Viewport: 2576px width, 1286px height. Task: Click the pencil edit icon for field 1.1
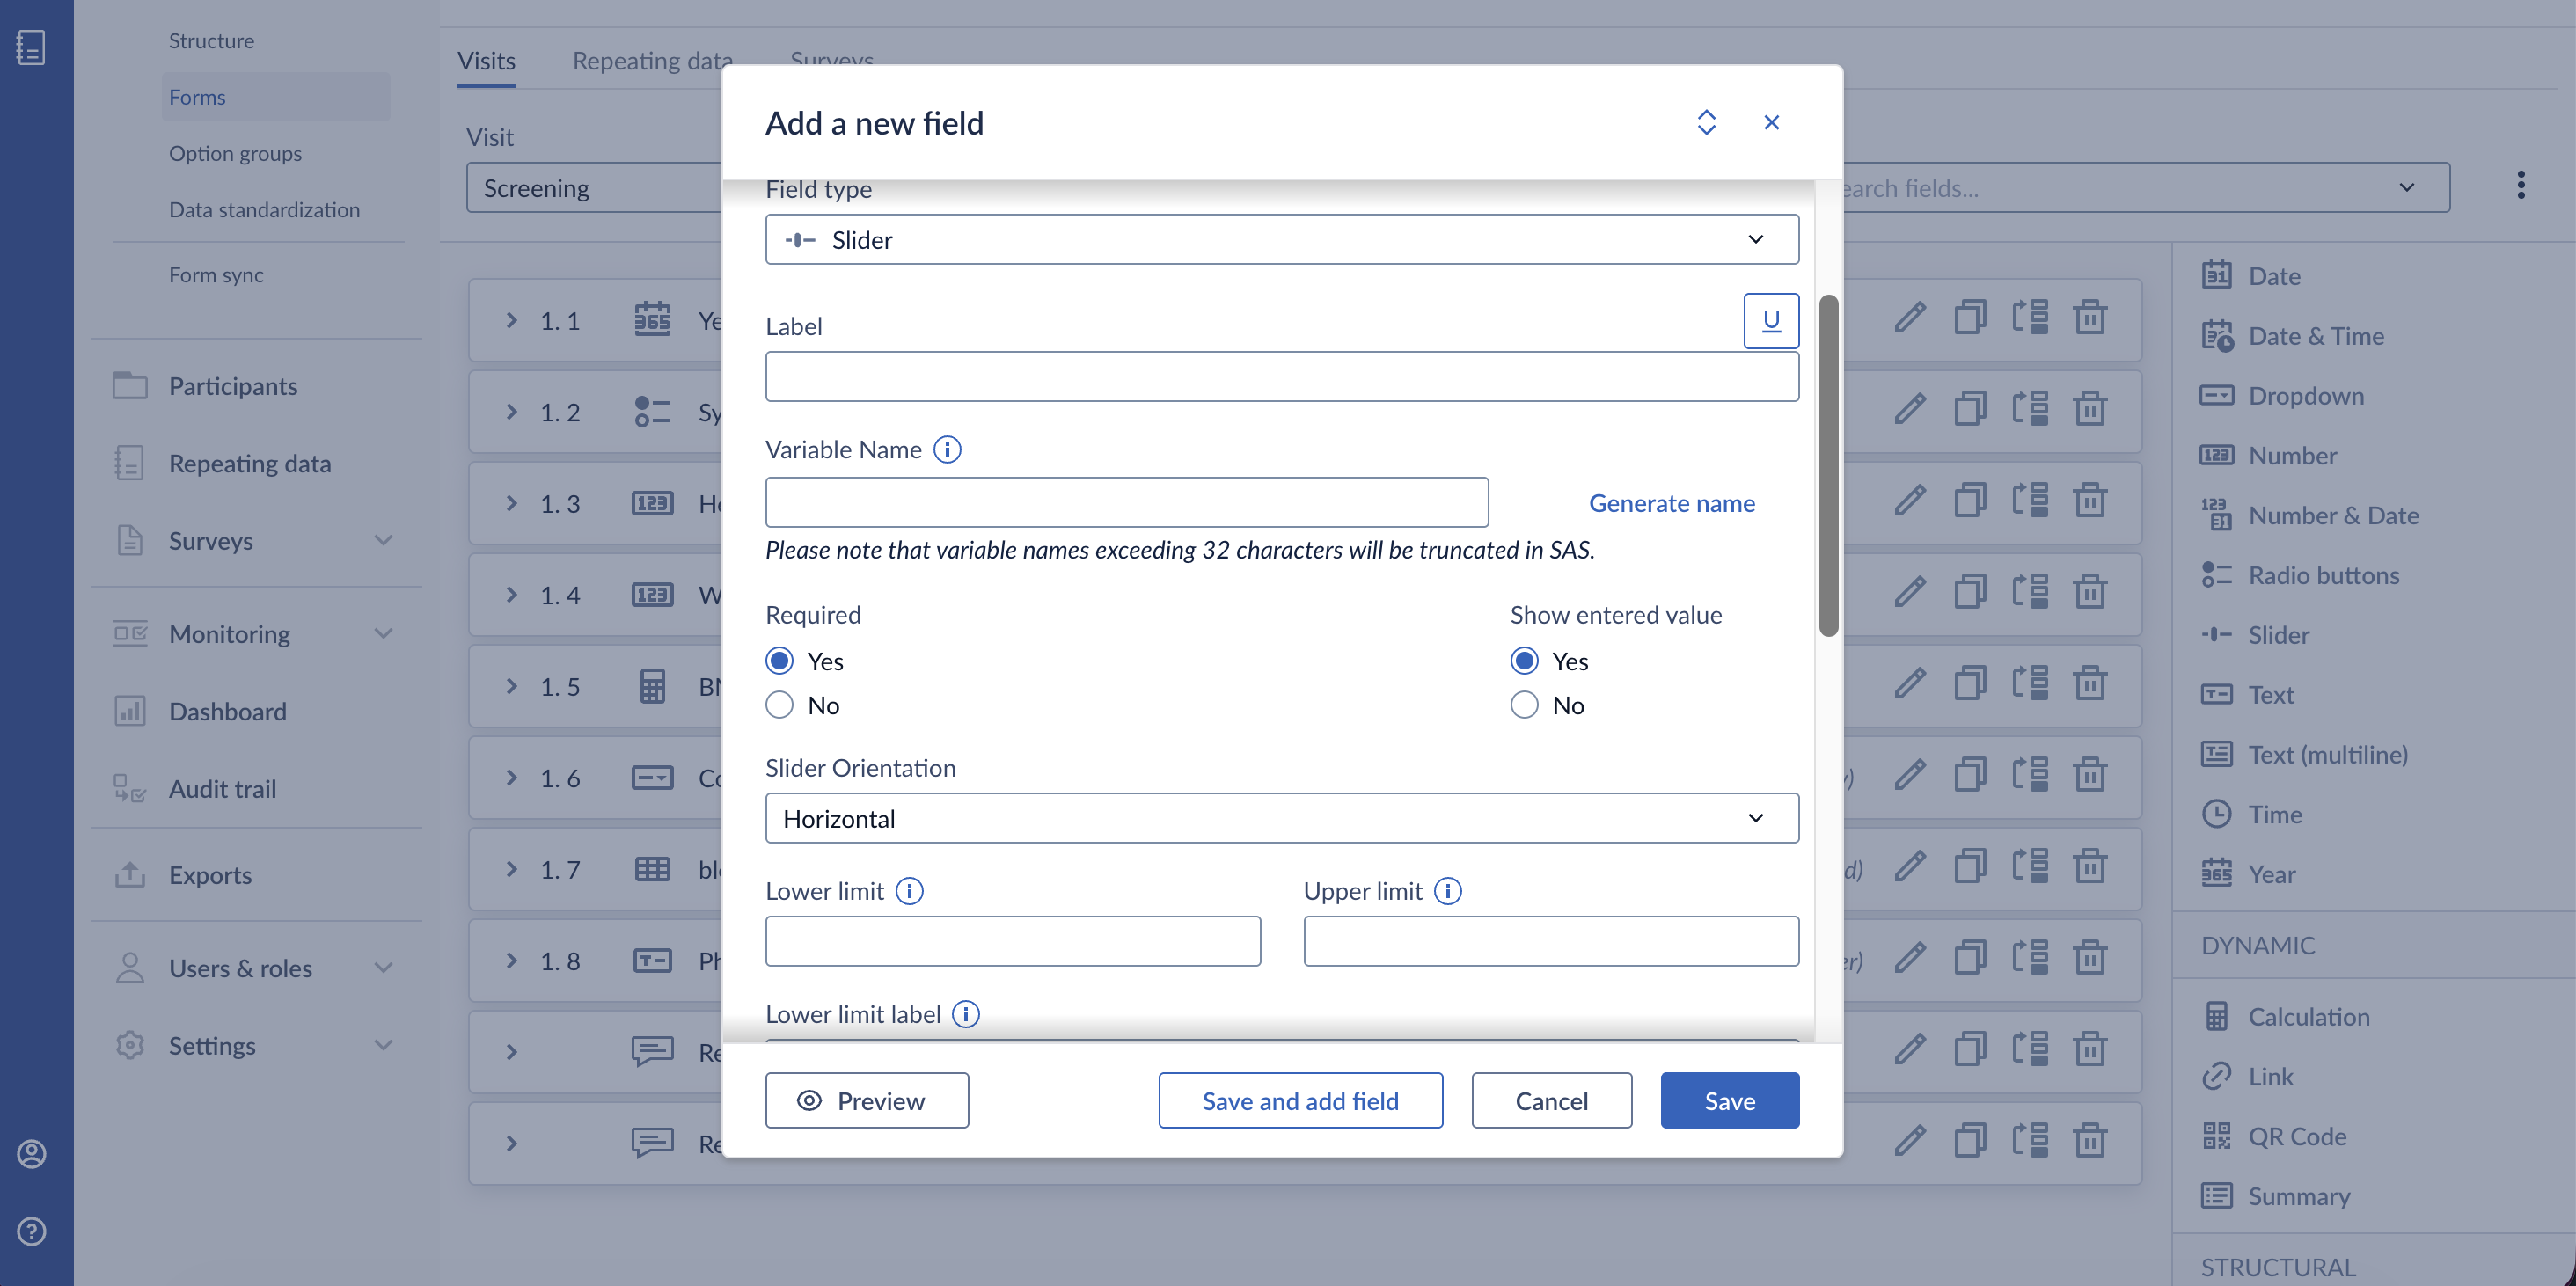coord(1909,319)
